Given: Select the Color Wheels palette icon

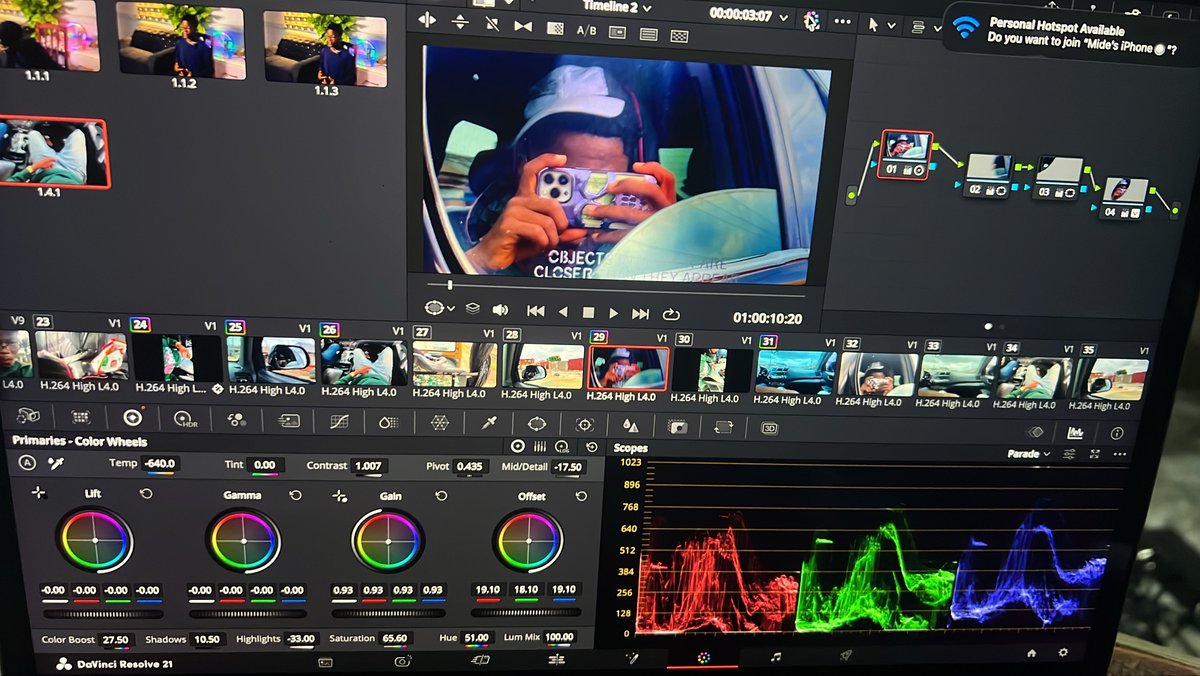Looking at the screenshot, I should point(132,417).
